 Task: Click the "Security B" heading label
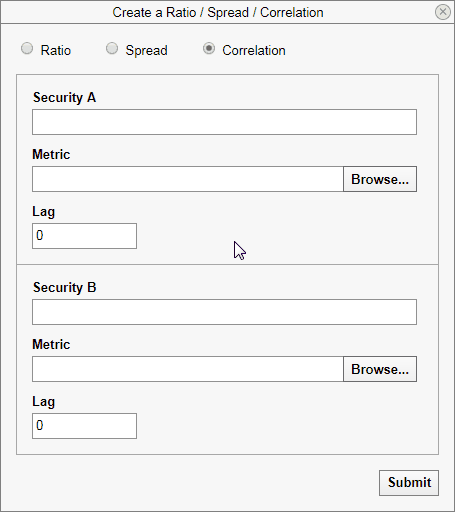click(65, 288)
